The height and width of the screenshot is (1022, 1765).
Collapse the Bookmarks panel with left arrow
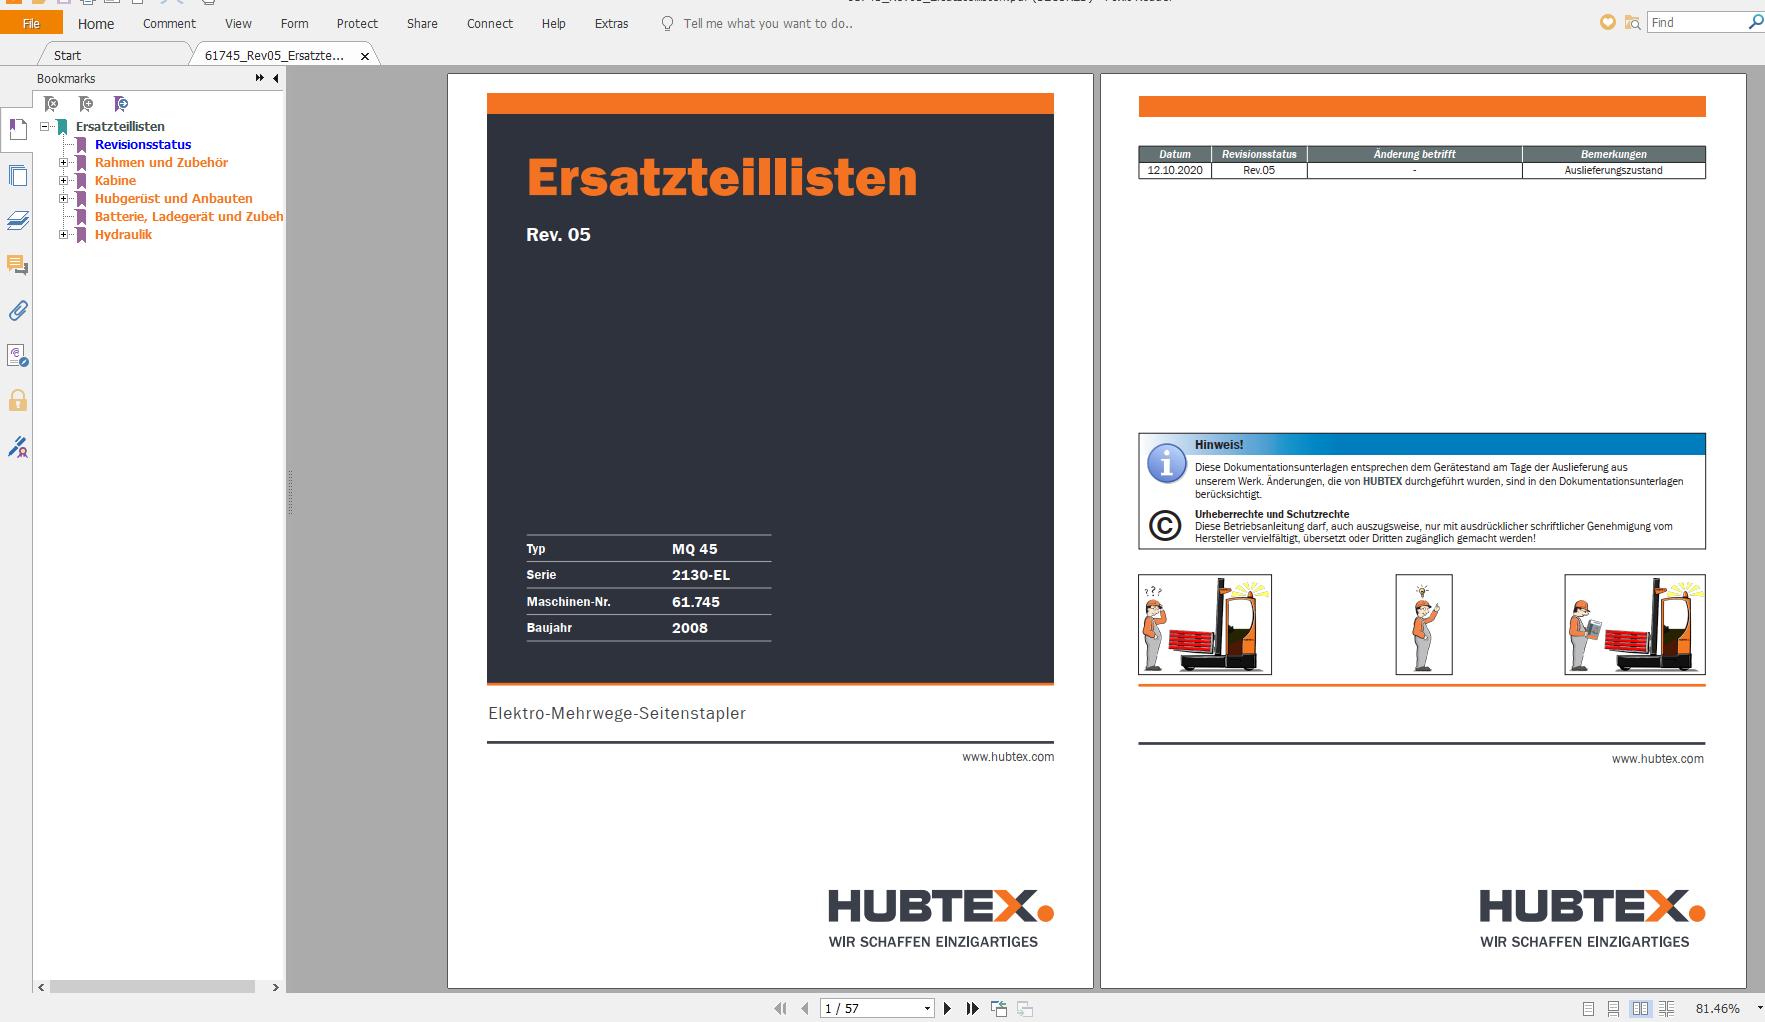click(276, 78)
